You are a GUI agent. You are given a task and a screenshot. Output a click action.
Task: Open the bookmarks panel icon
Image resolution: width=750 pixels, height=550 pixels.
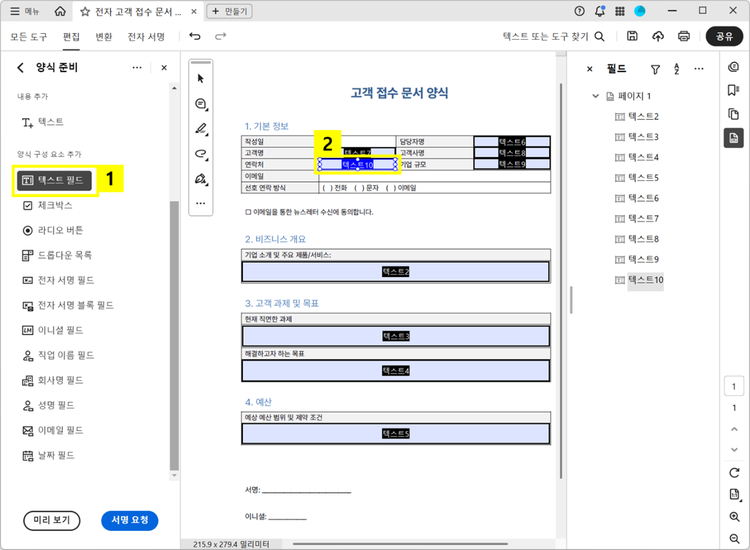click(x=733, y=90)
